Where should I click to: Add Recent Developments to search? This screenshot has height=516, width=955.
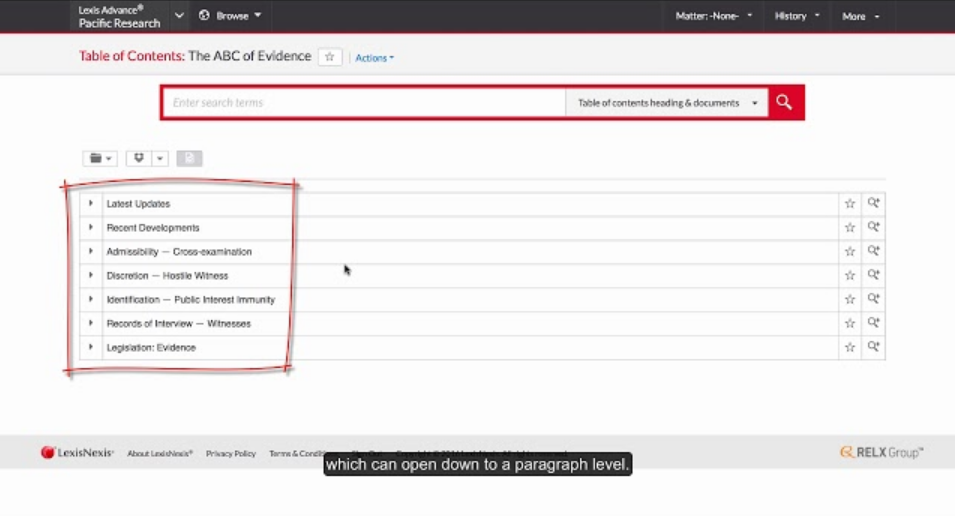click(873, 227)
